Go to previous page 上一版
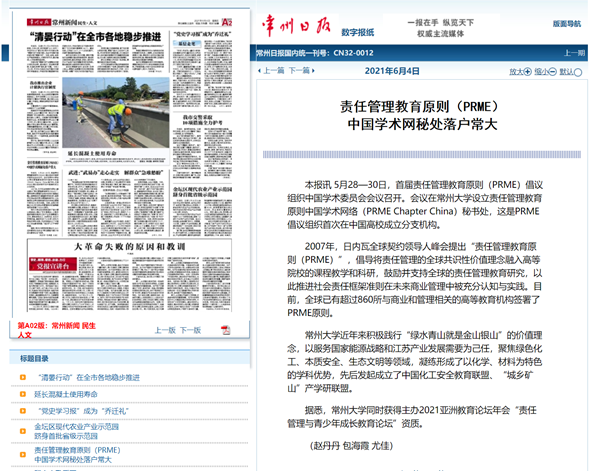 pyautogui.click(x=166, y=330)
